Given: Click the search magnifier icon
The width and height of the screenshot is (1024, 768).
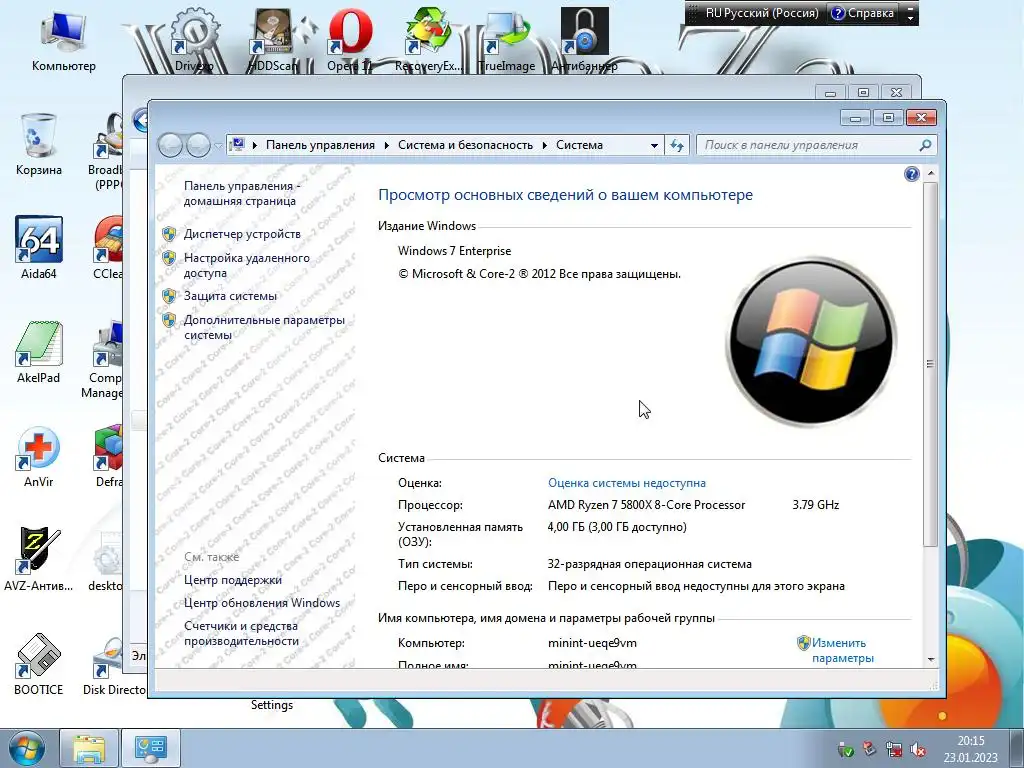Looking at the screenshot, I should pyautogui.click(x=925, y=145).
